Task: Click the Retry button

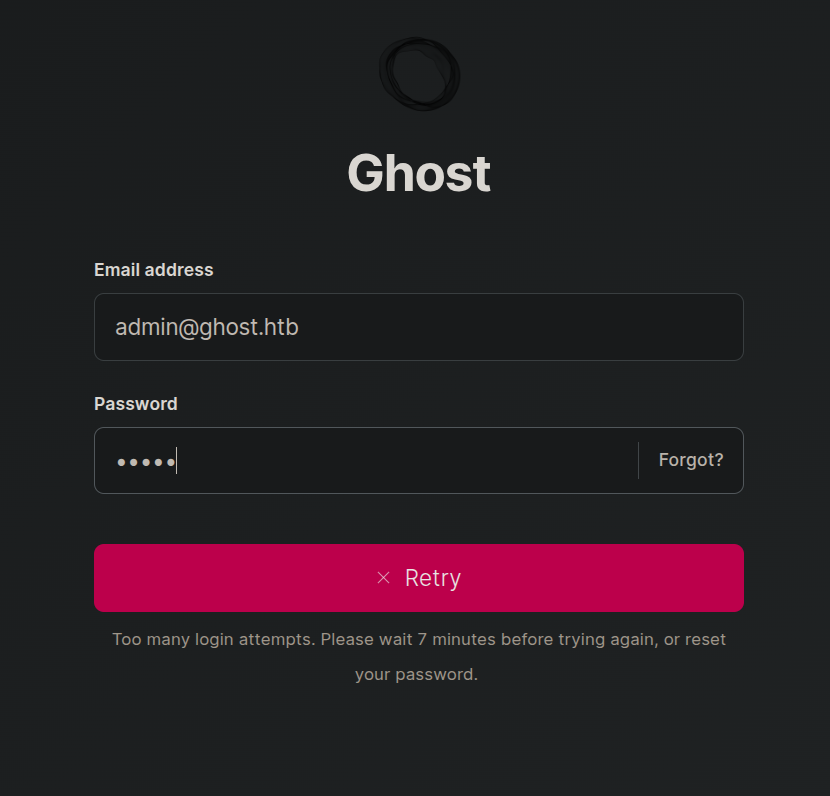Action: click(x=419, y=578)
